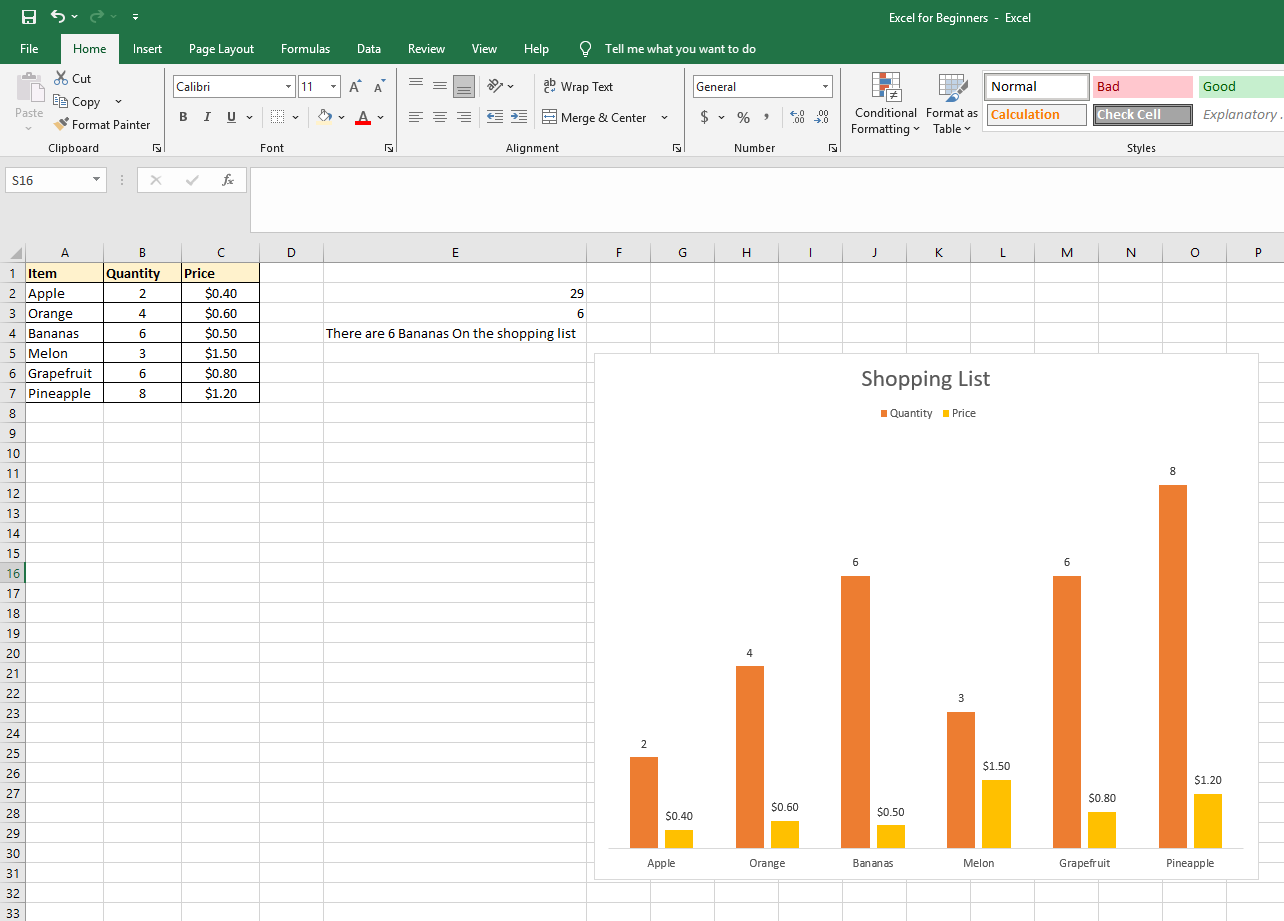The width and height of the screenshot is (1284, 921).
Task: Open the Font Color dropdown arrow
Action: tap(380, 117)
